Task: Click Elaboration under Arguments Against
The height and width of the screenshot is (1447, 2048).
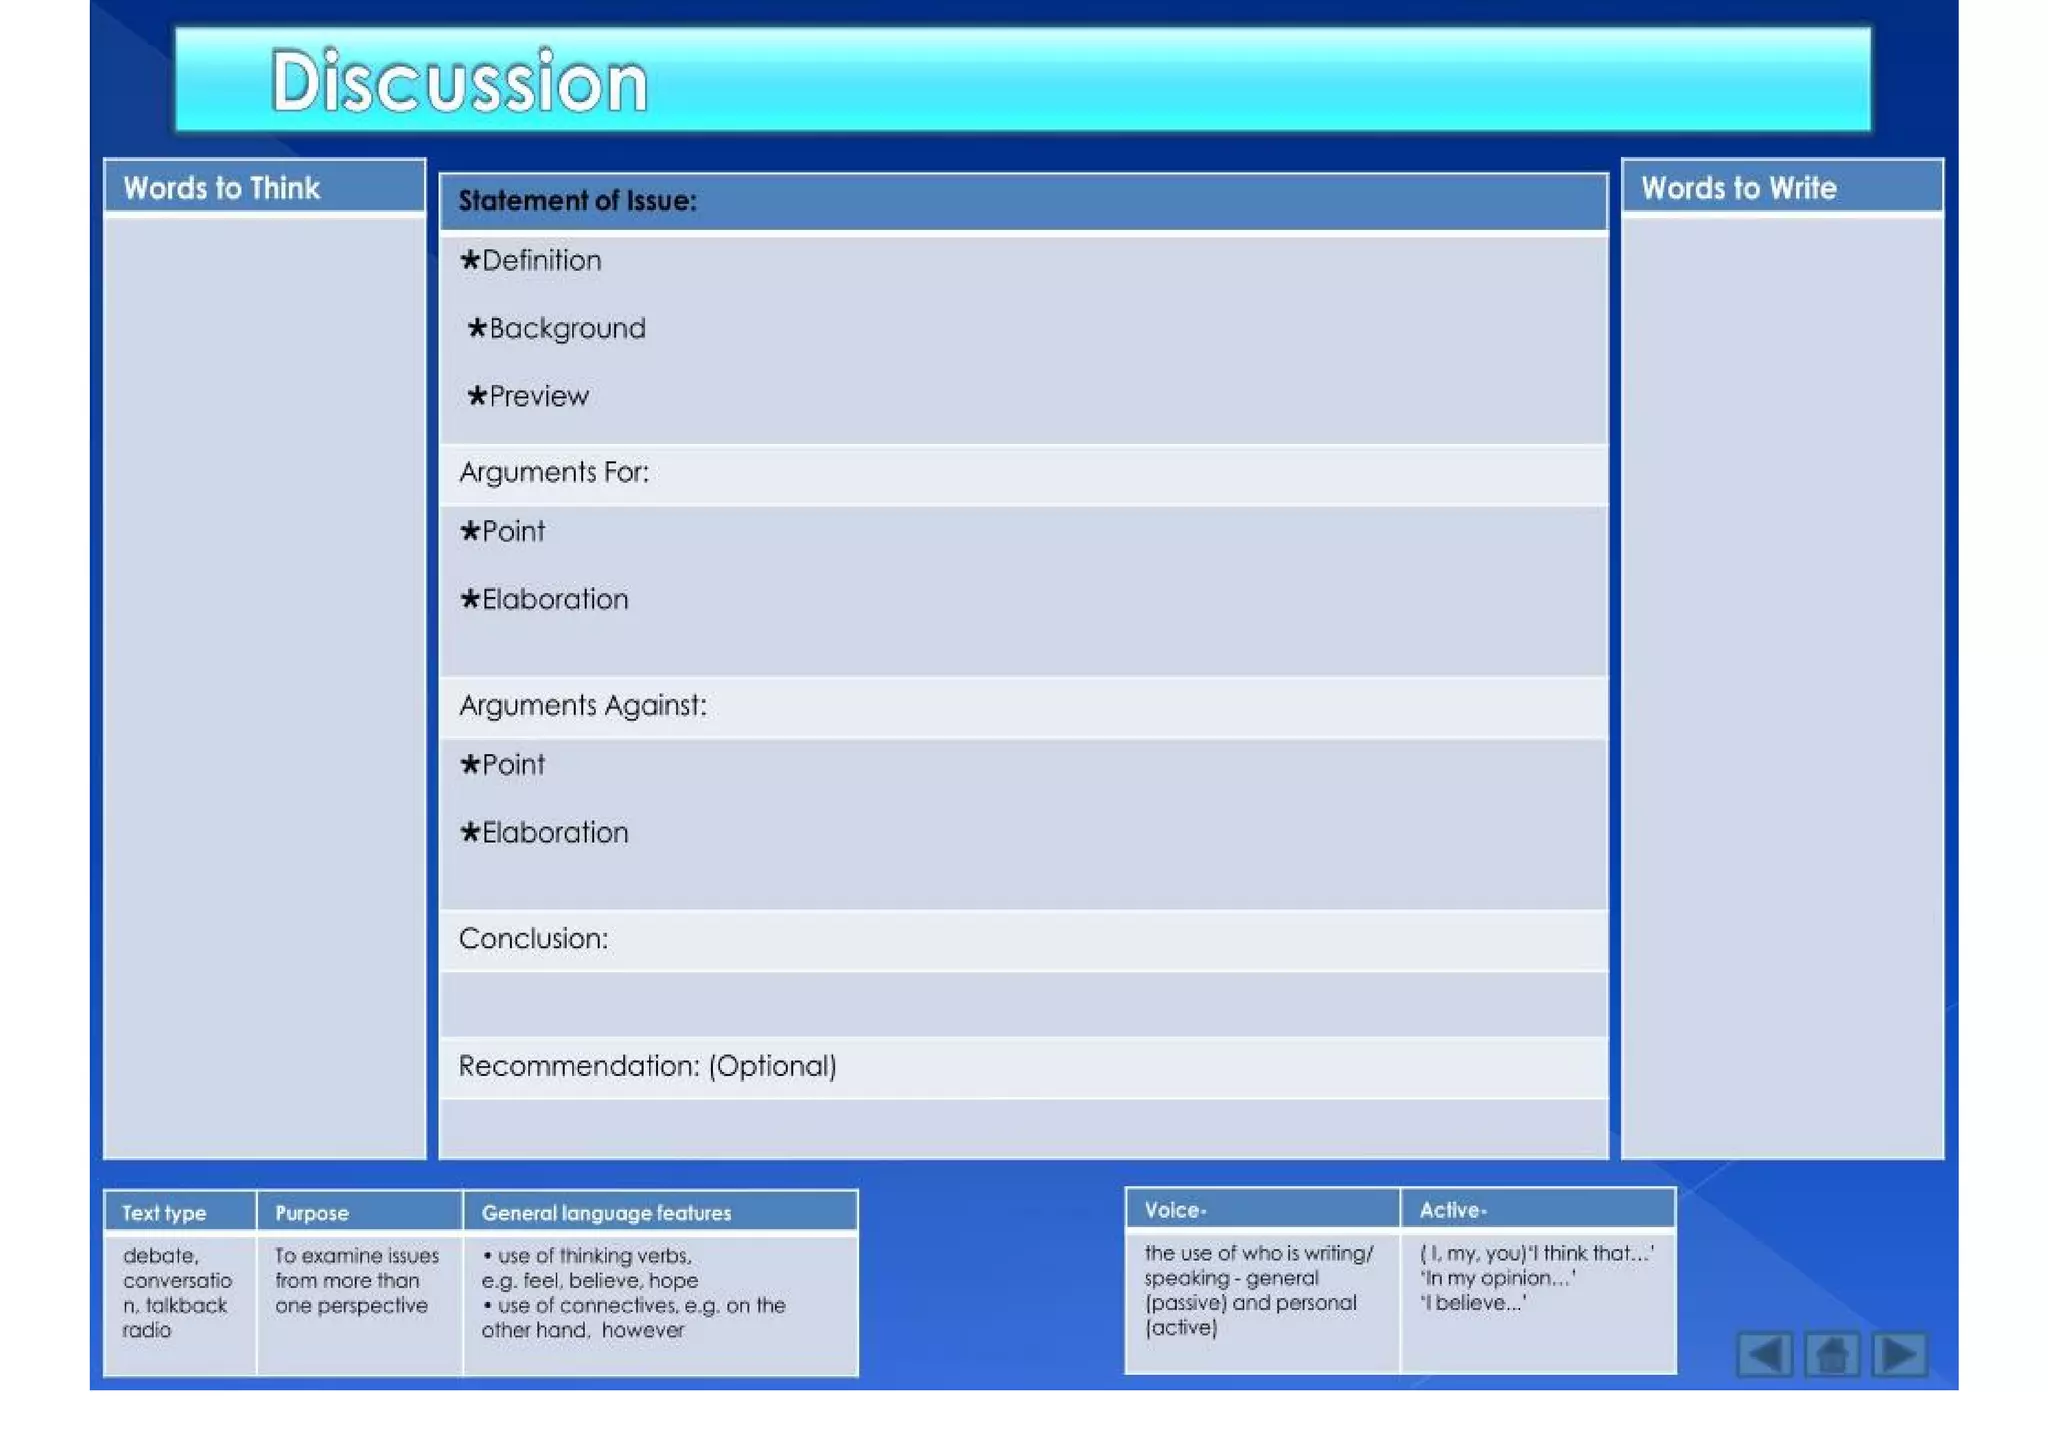Action: (x=545, y=833)
